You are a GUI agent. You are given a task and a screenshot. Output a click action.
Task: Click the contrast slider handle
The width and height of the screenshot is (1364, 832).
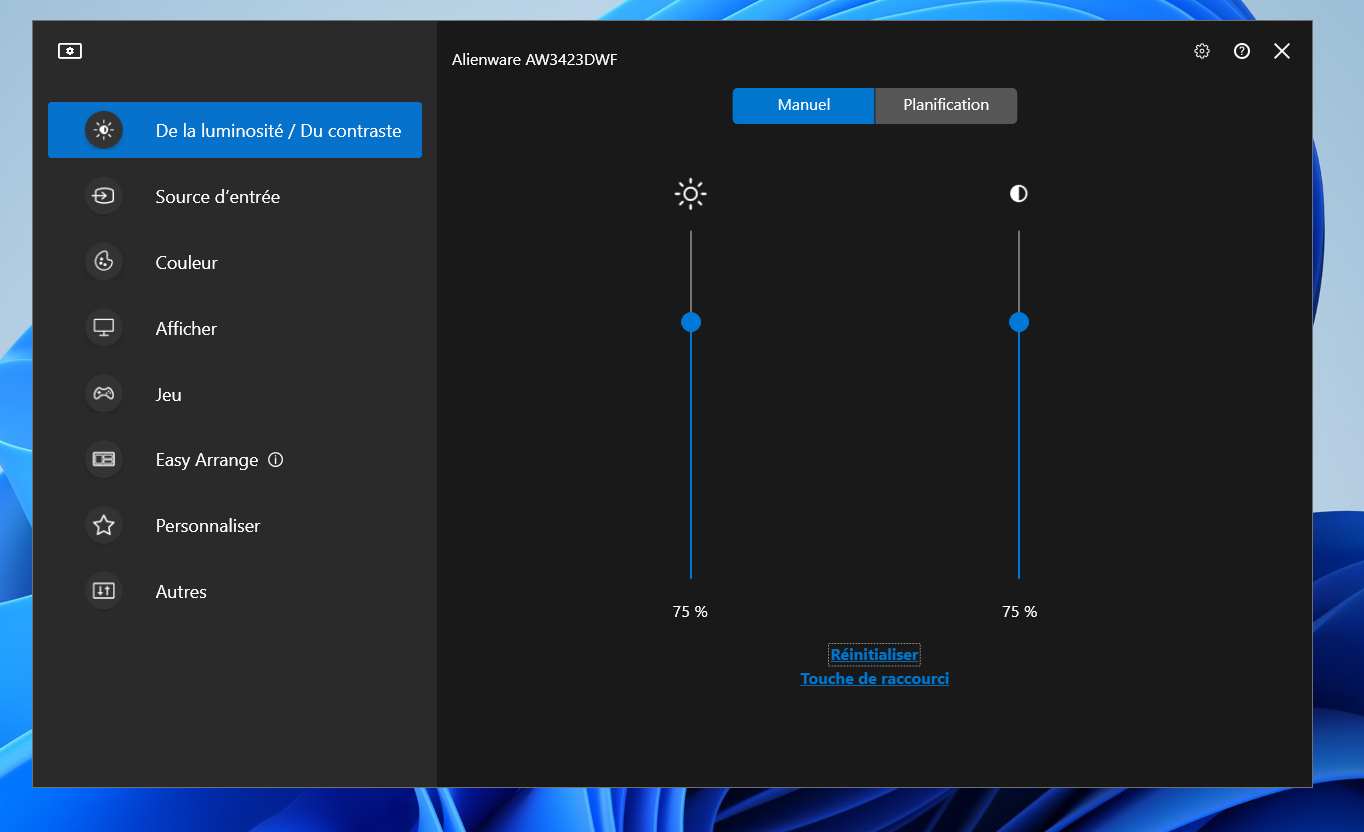point(1019,322)
